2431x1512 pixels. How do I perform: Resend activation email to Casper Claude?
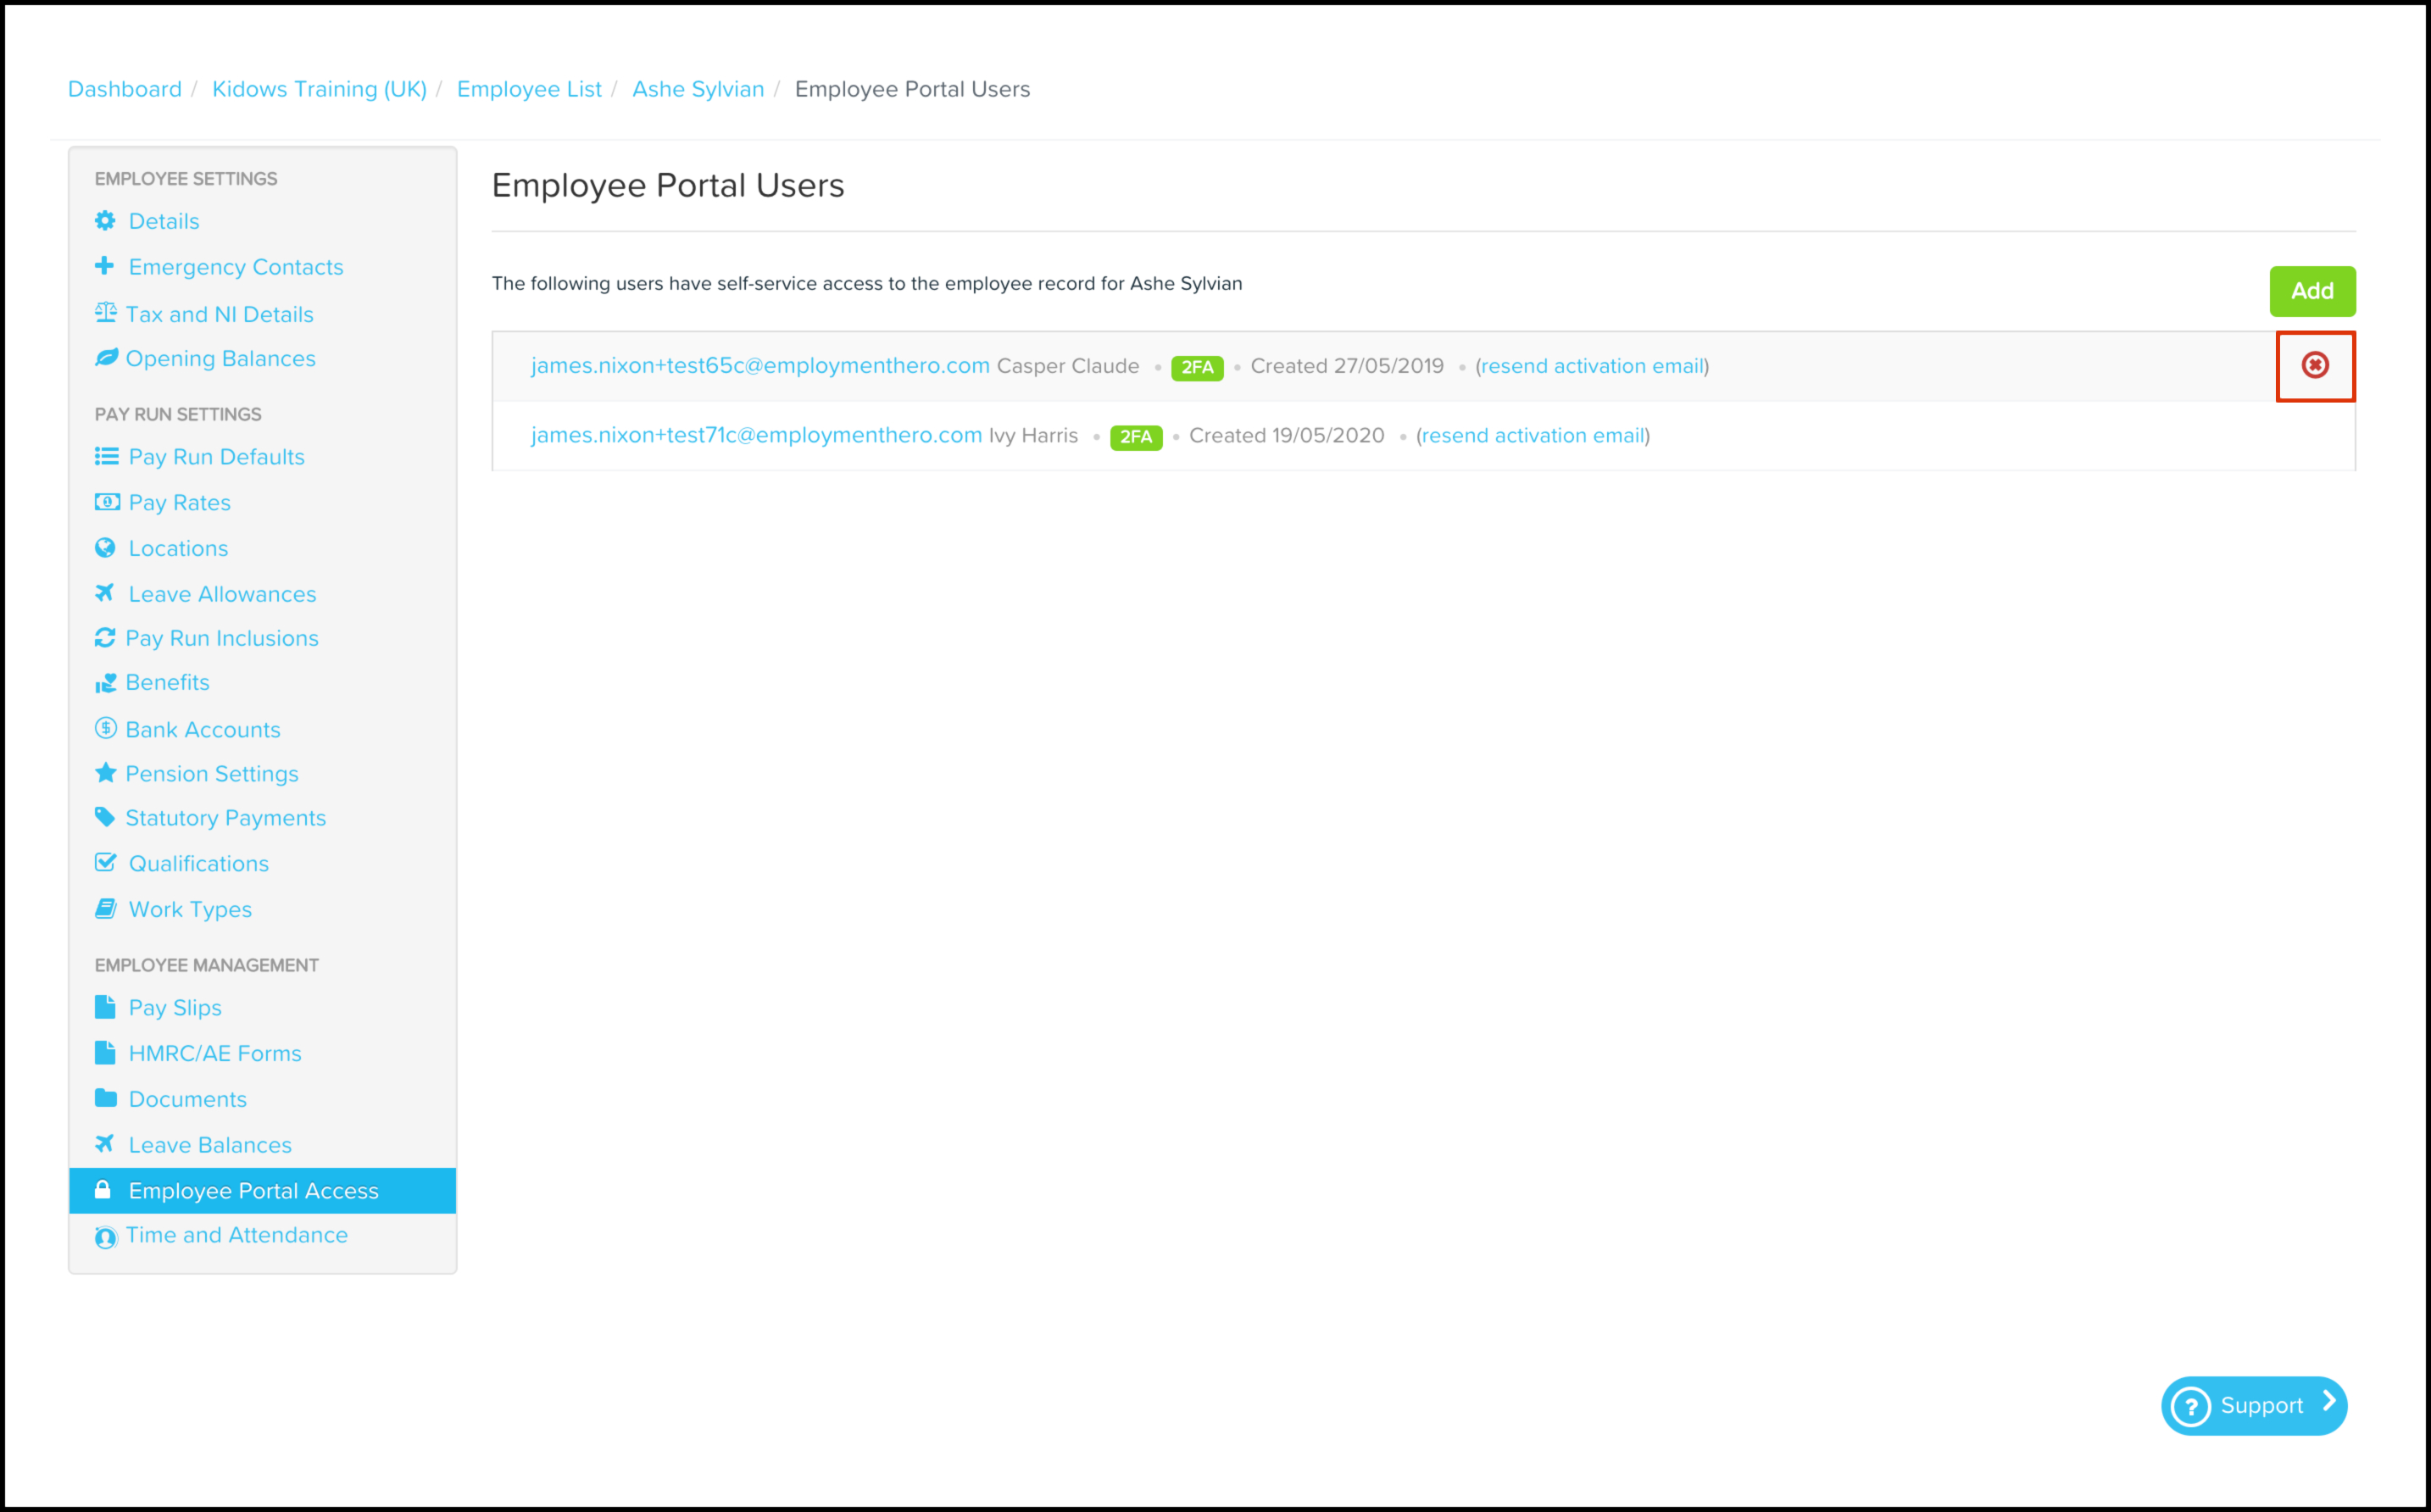1592,366
